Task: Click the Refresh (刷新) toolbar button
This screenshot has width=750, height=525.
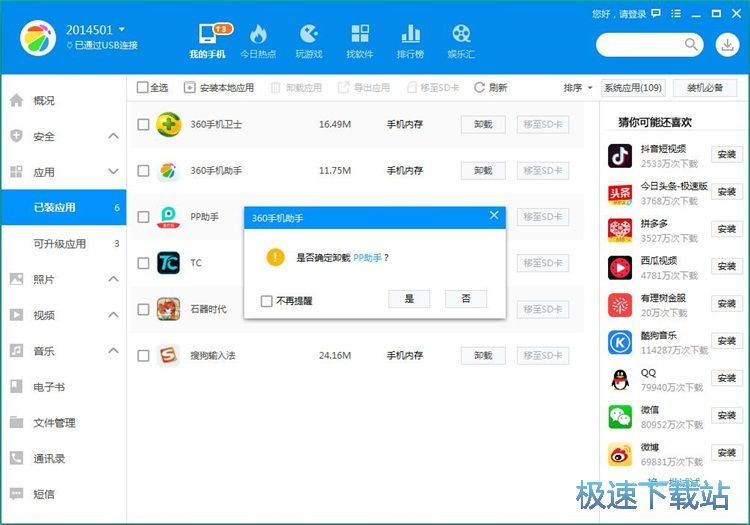Action: click(x=490, y=88)
